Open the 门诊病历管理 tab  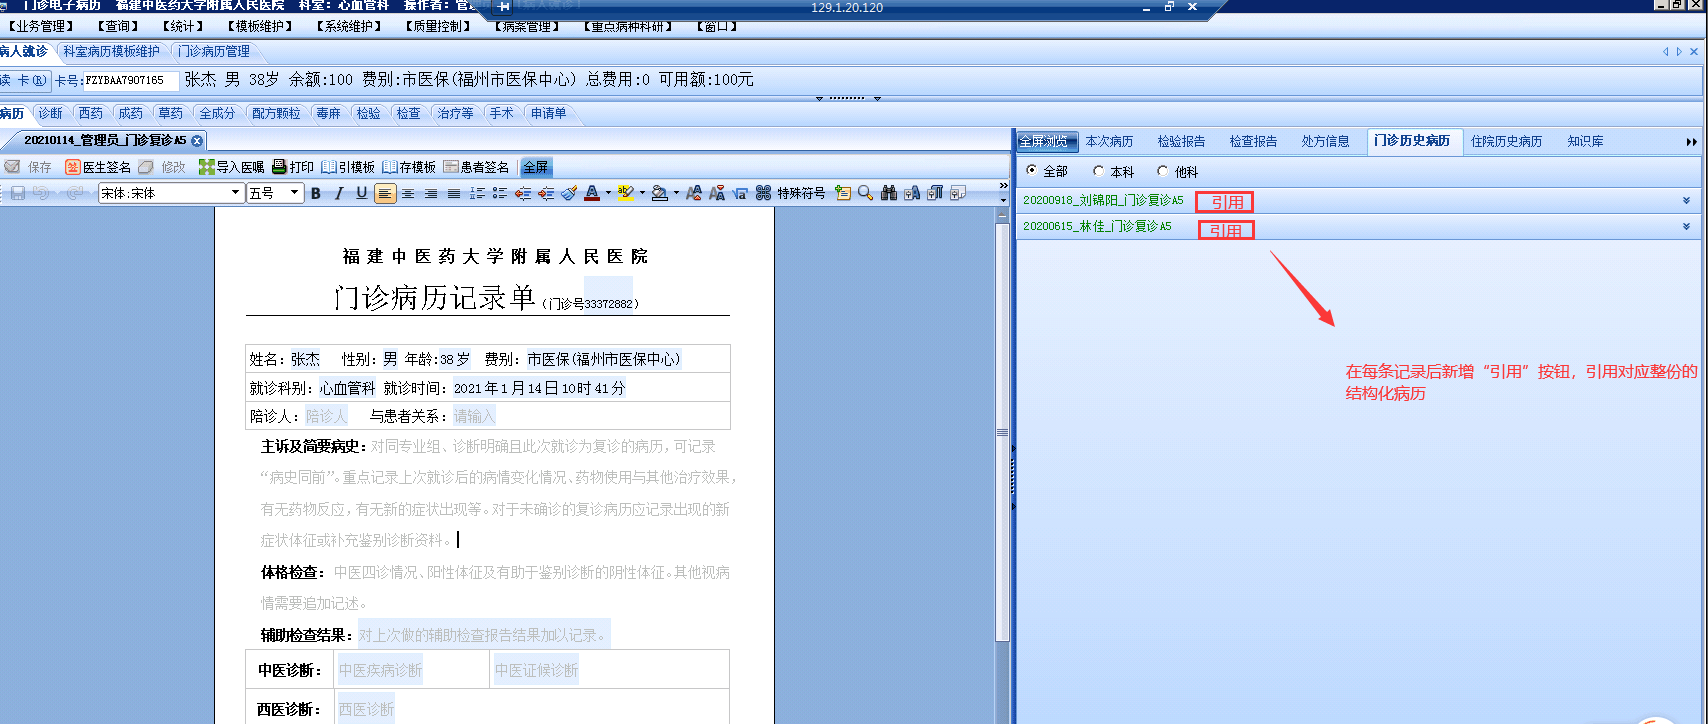click(214, 51)
